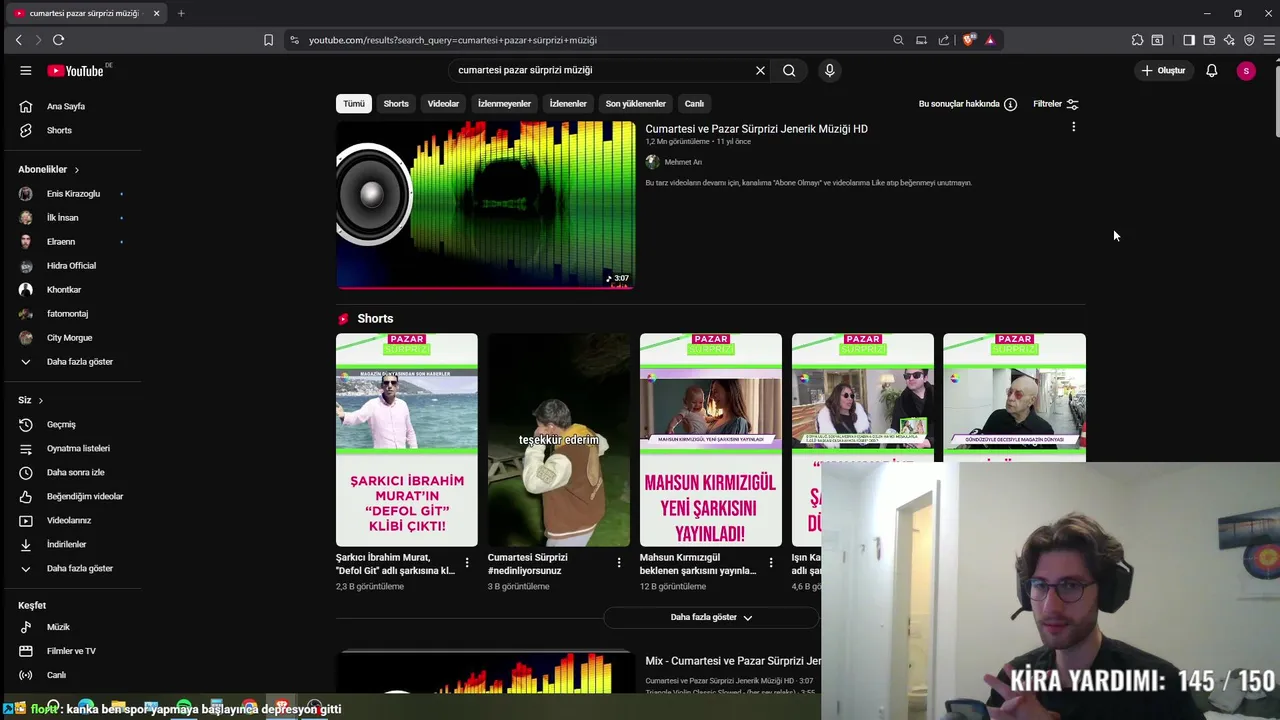The image size is (1280, 720).
Task: Click the browser address bar URL
Action: point(452,40)
